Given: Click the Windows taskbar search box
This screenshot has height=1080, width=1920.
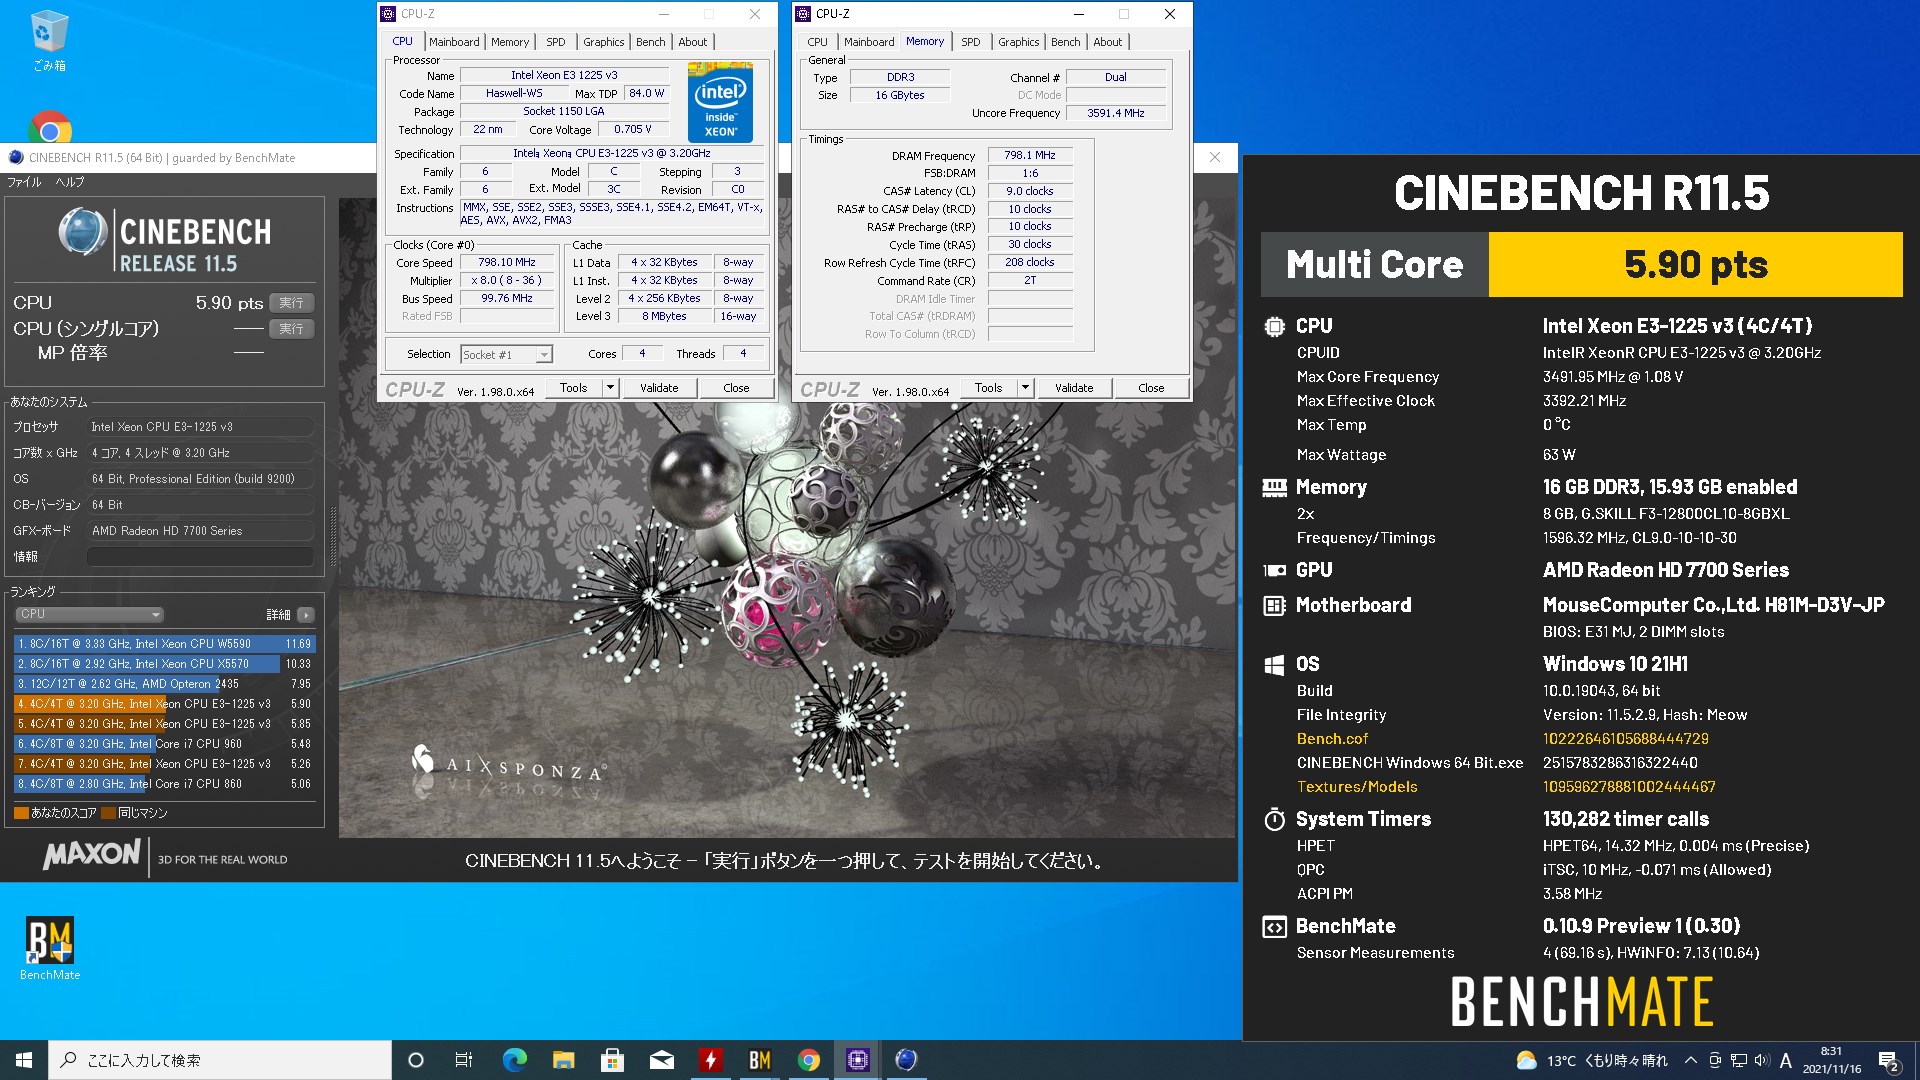Looking at the screenshot, I should (x=220, y=1060).
